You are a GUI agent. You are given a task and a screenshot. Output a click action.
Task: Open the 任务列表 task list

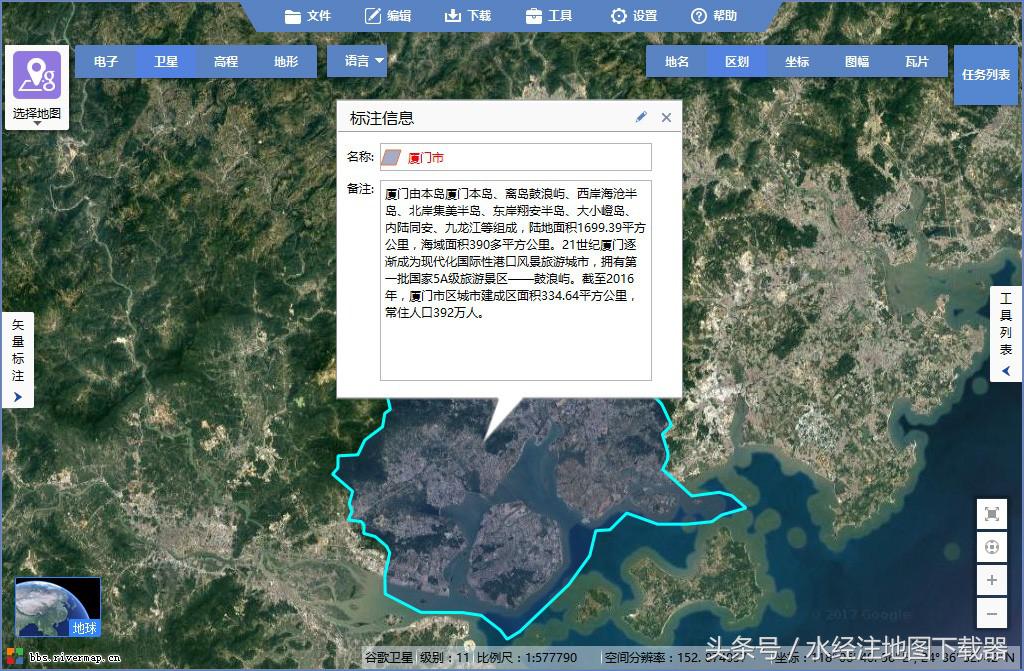(986, 74)
